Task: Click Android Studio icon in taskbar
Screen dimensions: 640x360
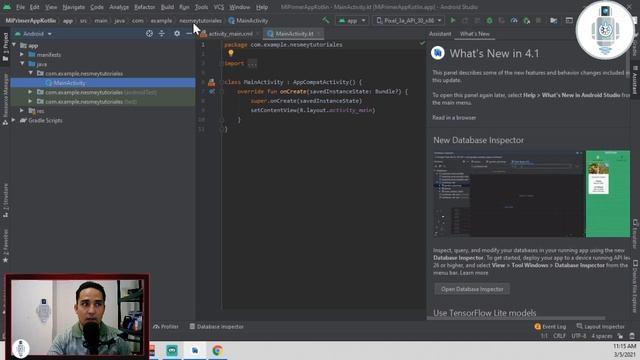Action: pos(195,350)
